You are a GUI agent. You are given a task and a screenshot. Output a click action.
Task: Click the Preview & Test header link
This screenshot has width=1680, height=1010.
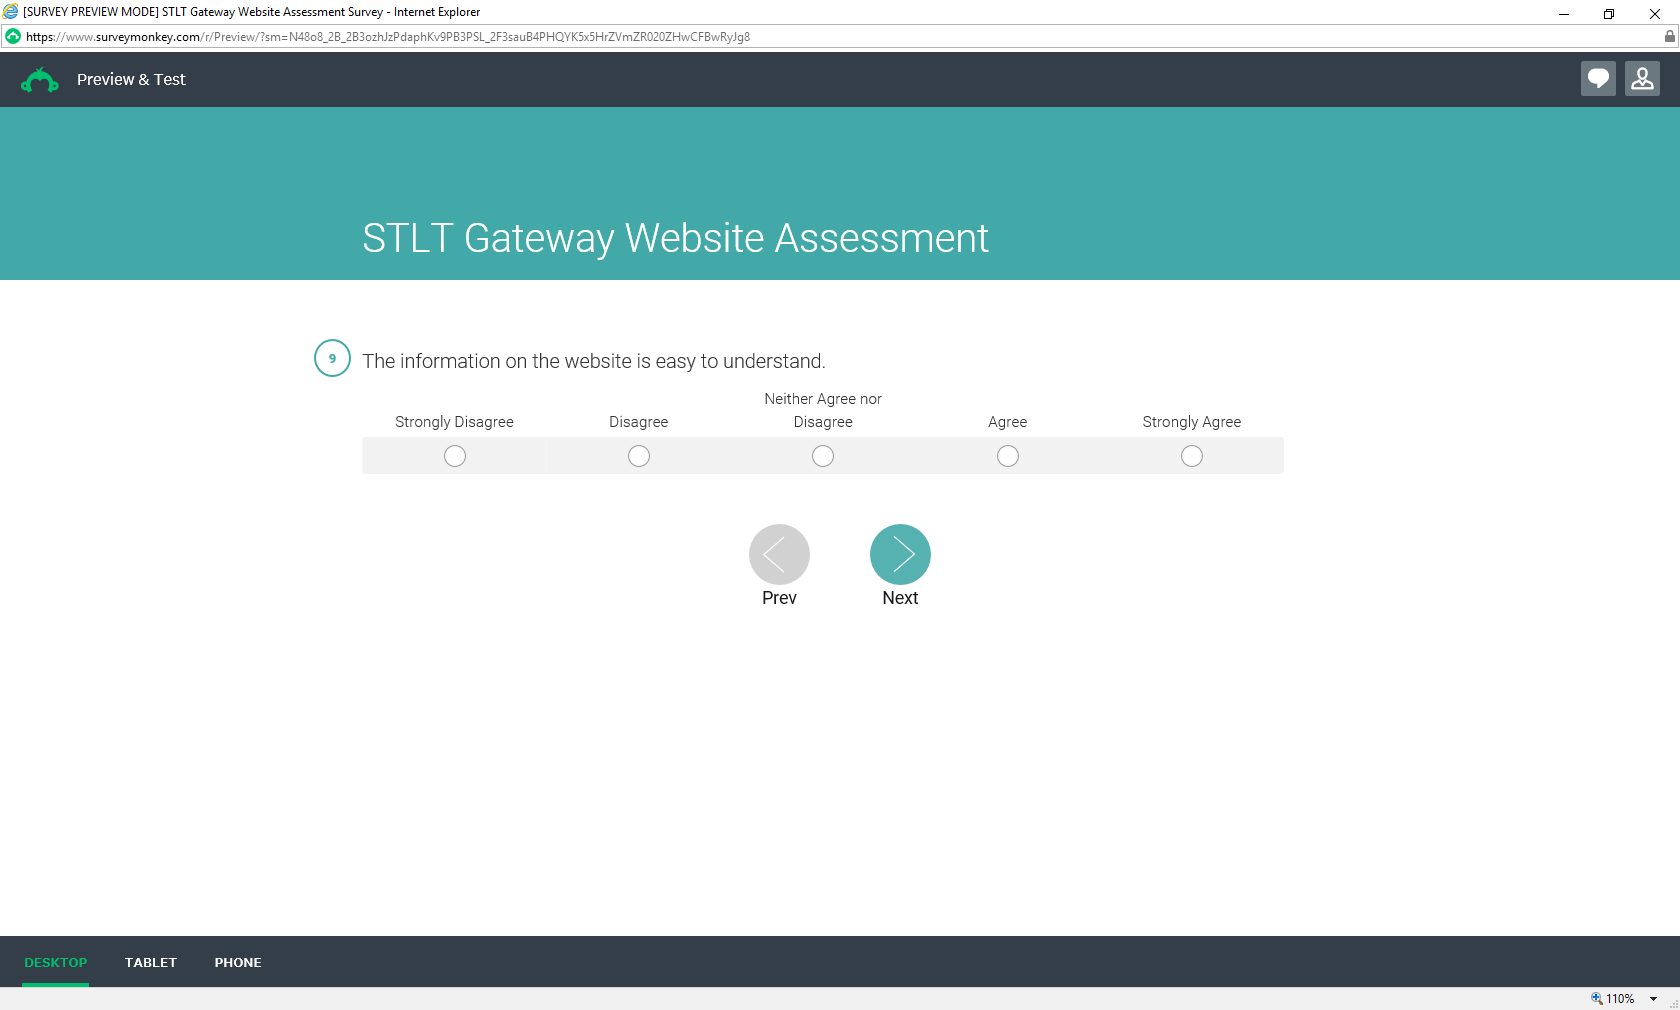[x=131, y=80]
